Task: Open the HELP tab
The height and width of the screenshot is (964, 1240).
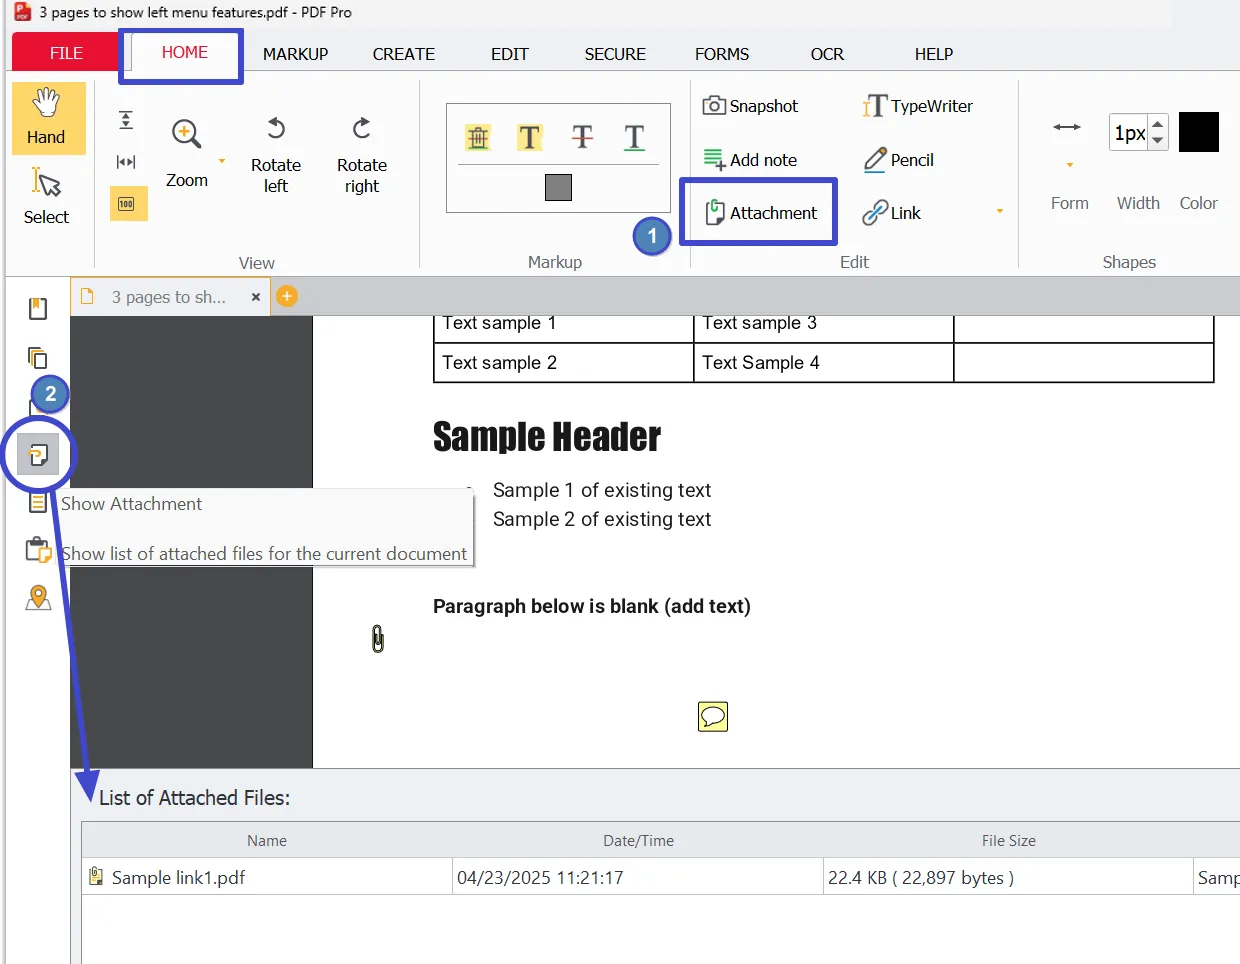Action: [x=934, y=54]
